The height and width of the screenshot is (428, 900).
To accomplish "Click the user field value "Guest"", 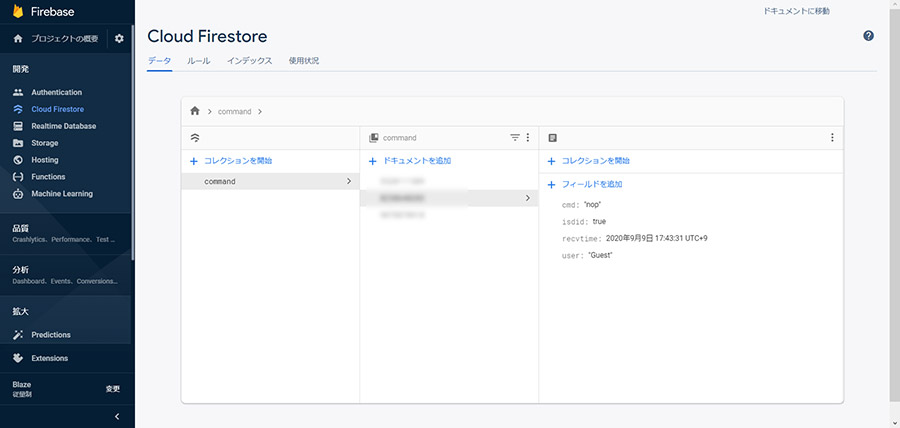I will pyautogui.click(x=600, y=255).
